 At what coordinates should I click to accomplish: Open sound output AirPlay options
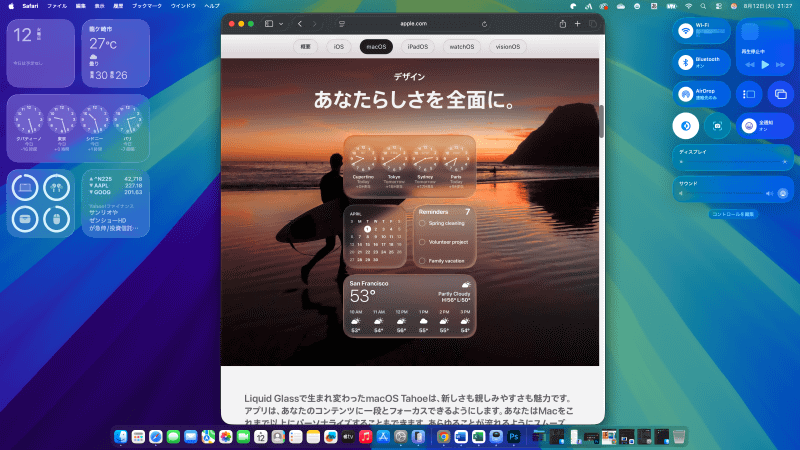point(783,193)
